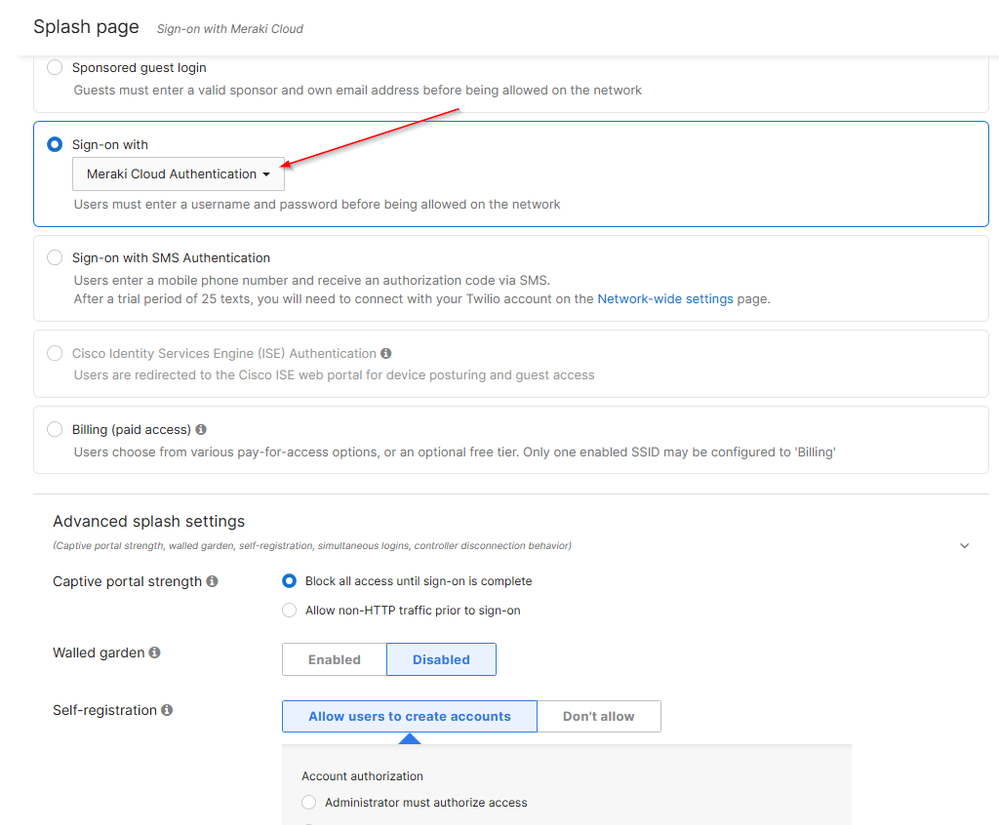Image resolution: width=999 pixels, height=825 pixels.
Task: Select Administrator must authorize access radio
Action: [309, 803]
